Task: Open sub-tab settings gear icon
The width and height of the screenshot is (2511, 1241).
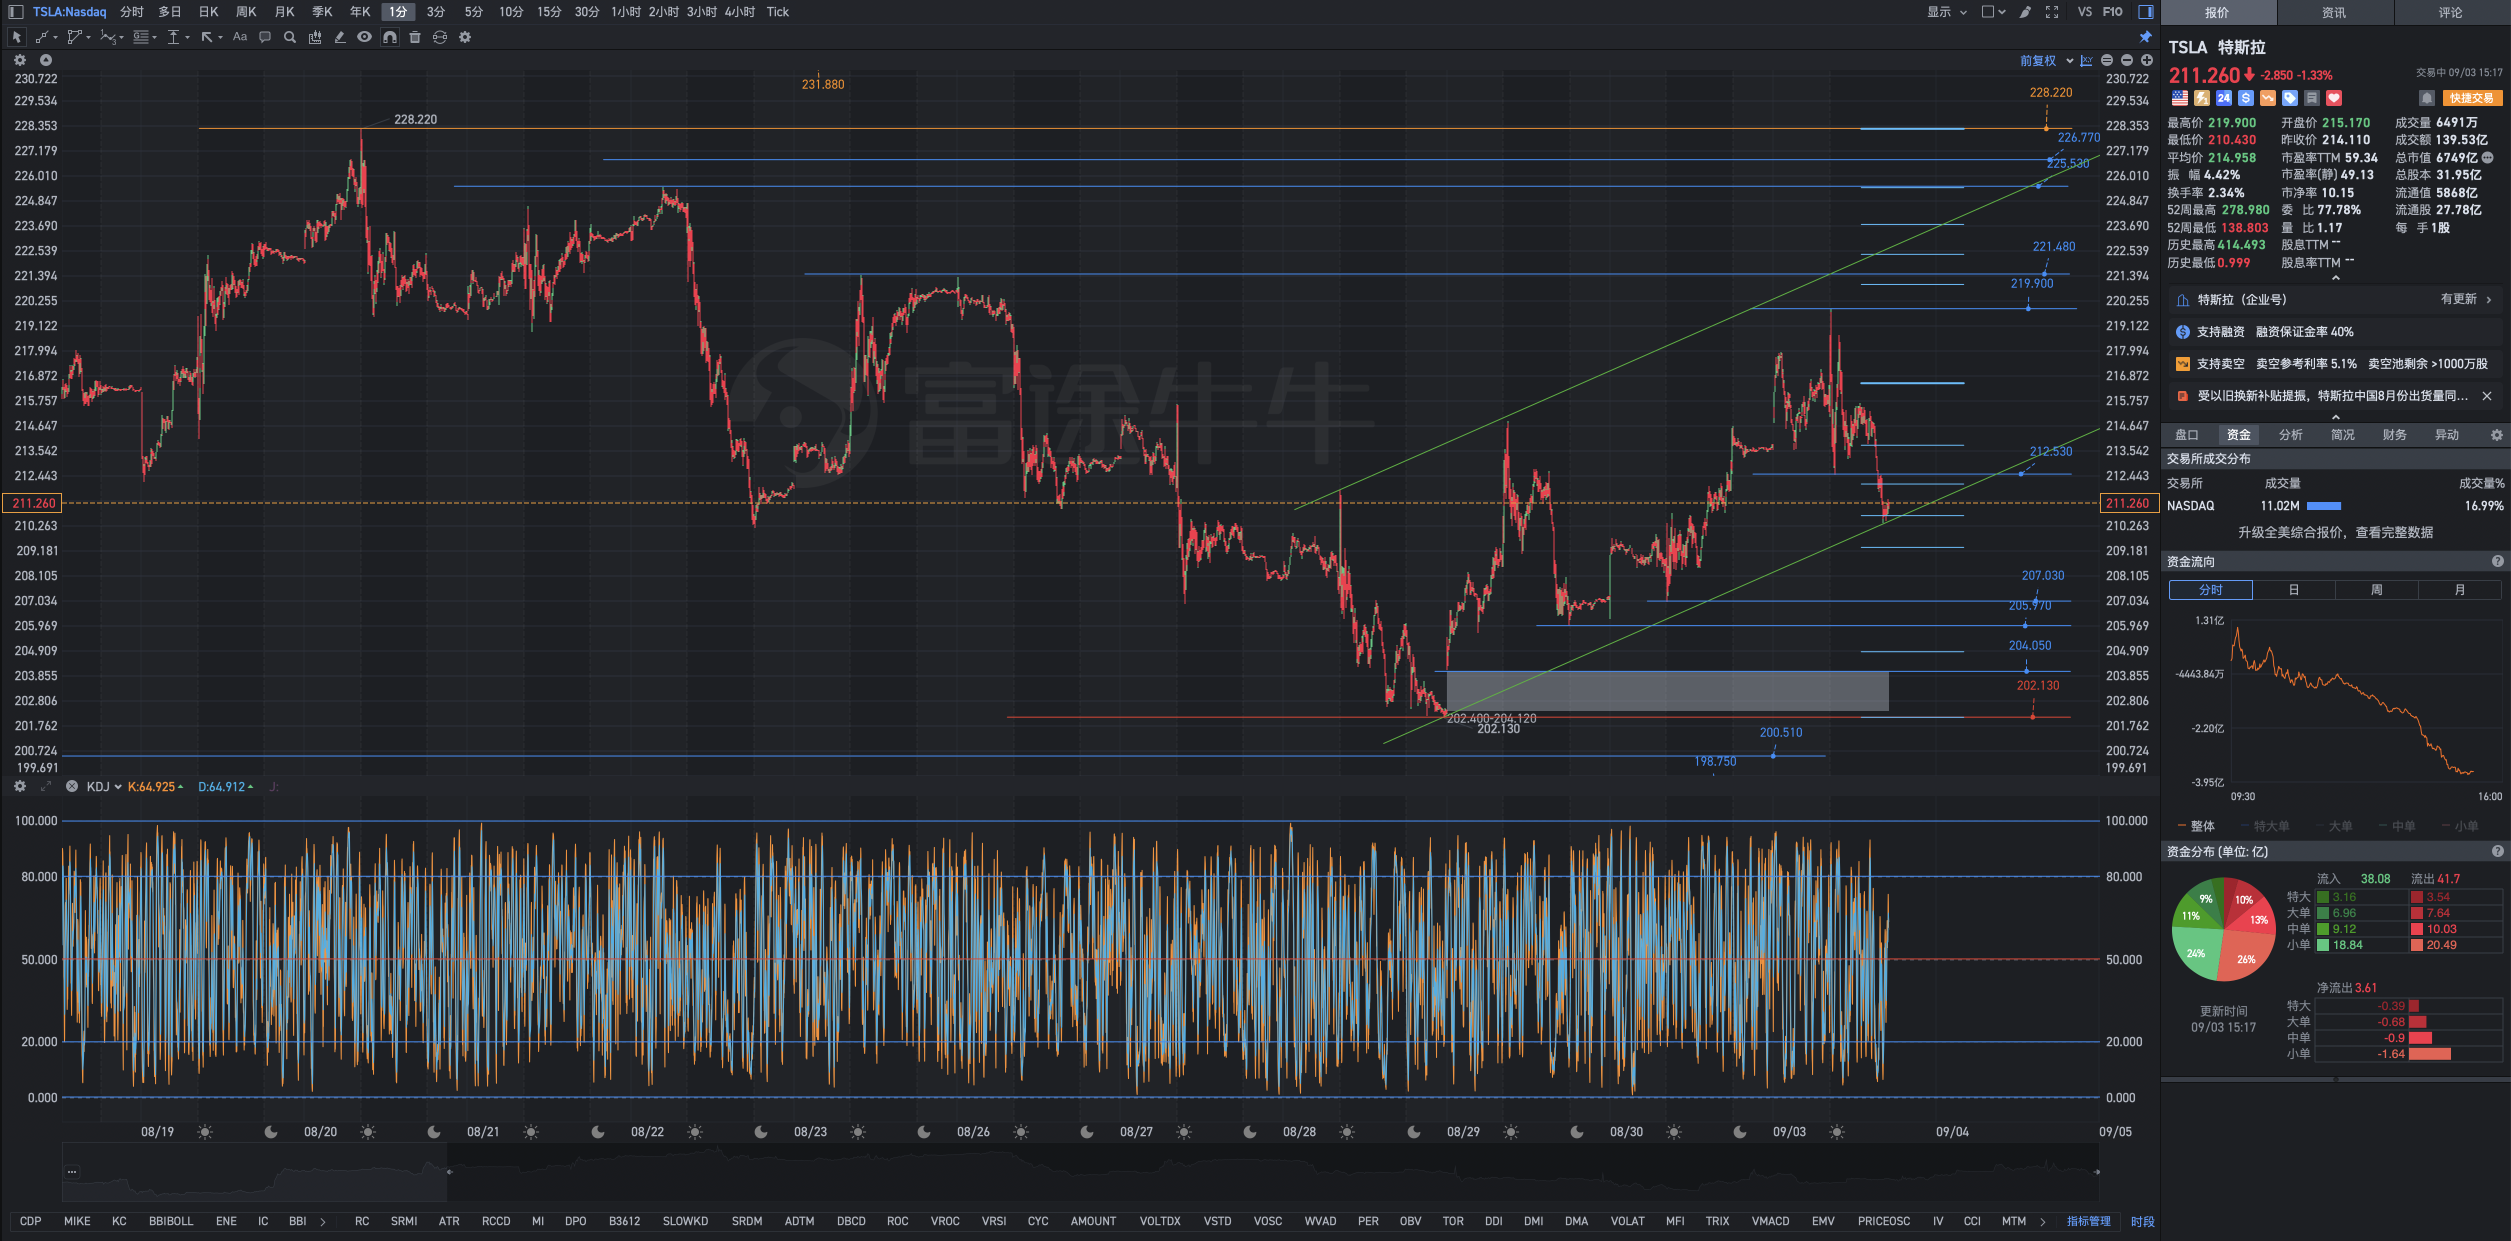Action: [x=2497, y=435]
